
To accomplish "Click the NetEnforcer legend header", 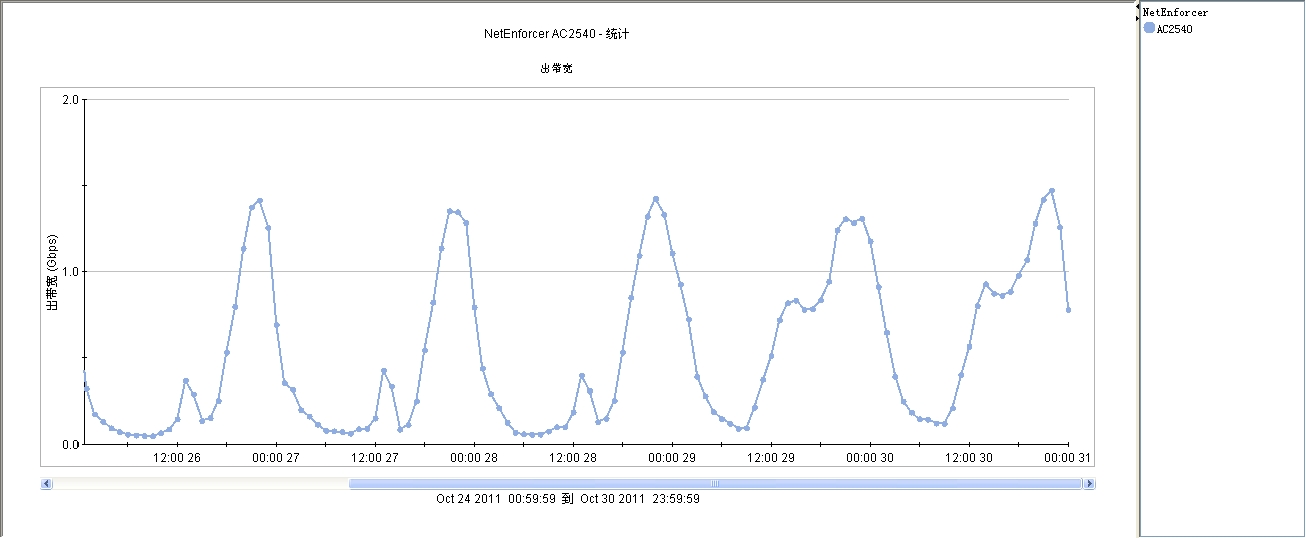I will pyautogui.click(x=1176, y=13).
